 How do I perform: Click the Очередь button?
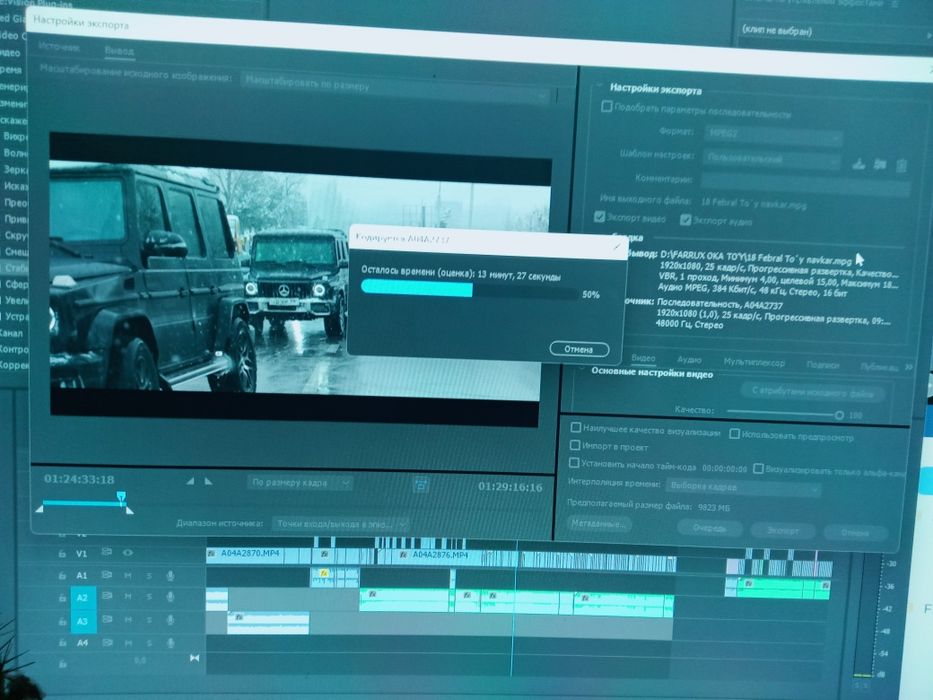click(x=709, y=528)
